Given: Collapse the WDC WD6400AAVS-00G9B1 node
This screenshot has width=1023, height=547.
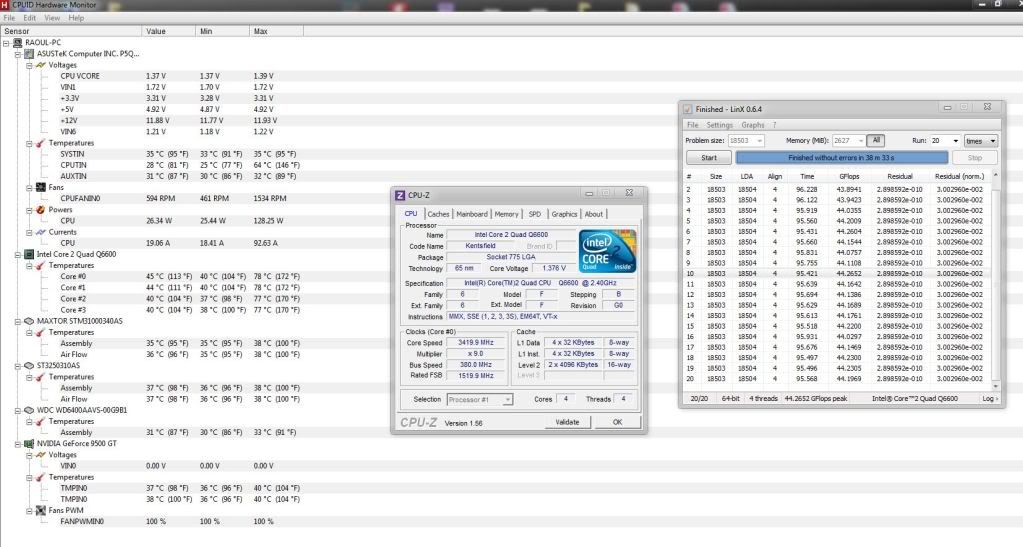Looking at the screenshot, I should tap(18, 411).
